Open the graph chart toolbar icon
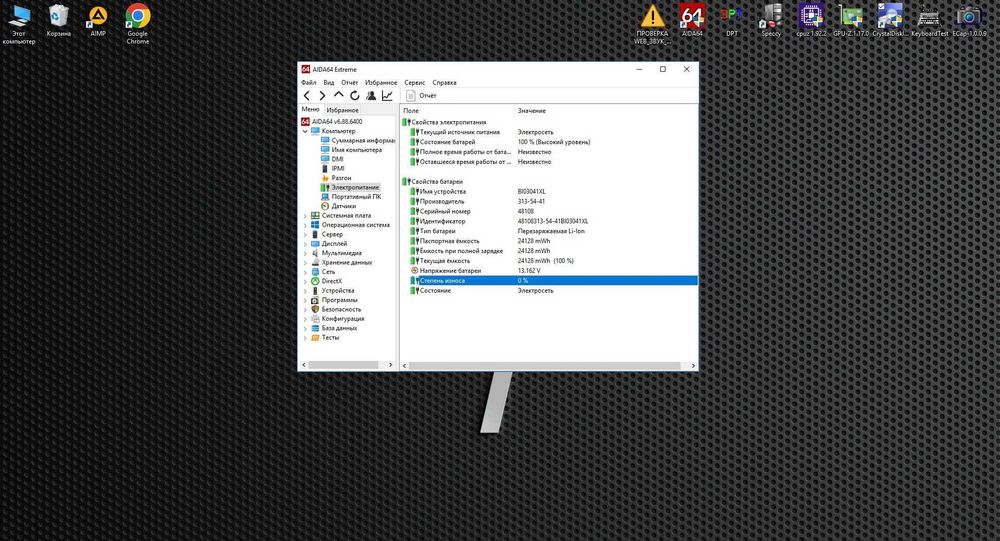 coord(387,96)
